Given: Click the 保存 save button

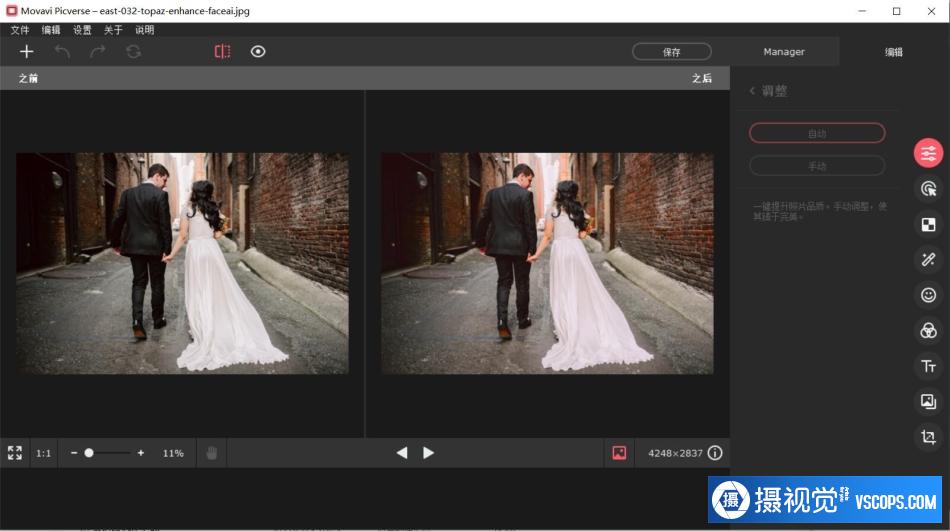Looking at the screenshot, I should [x=671, y=52].
